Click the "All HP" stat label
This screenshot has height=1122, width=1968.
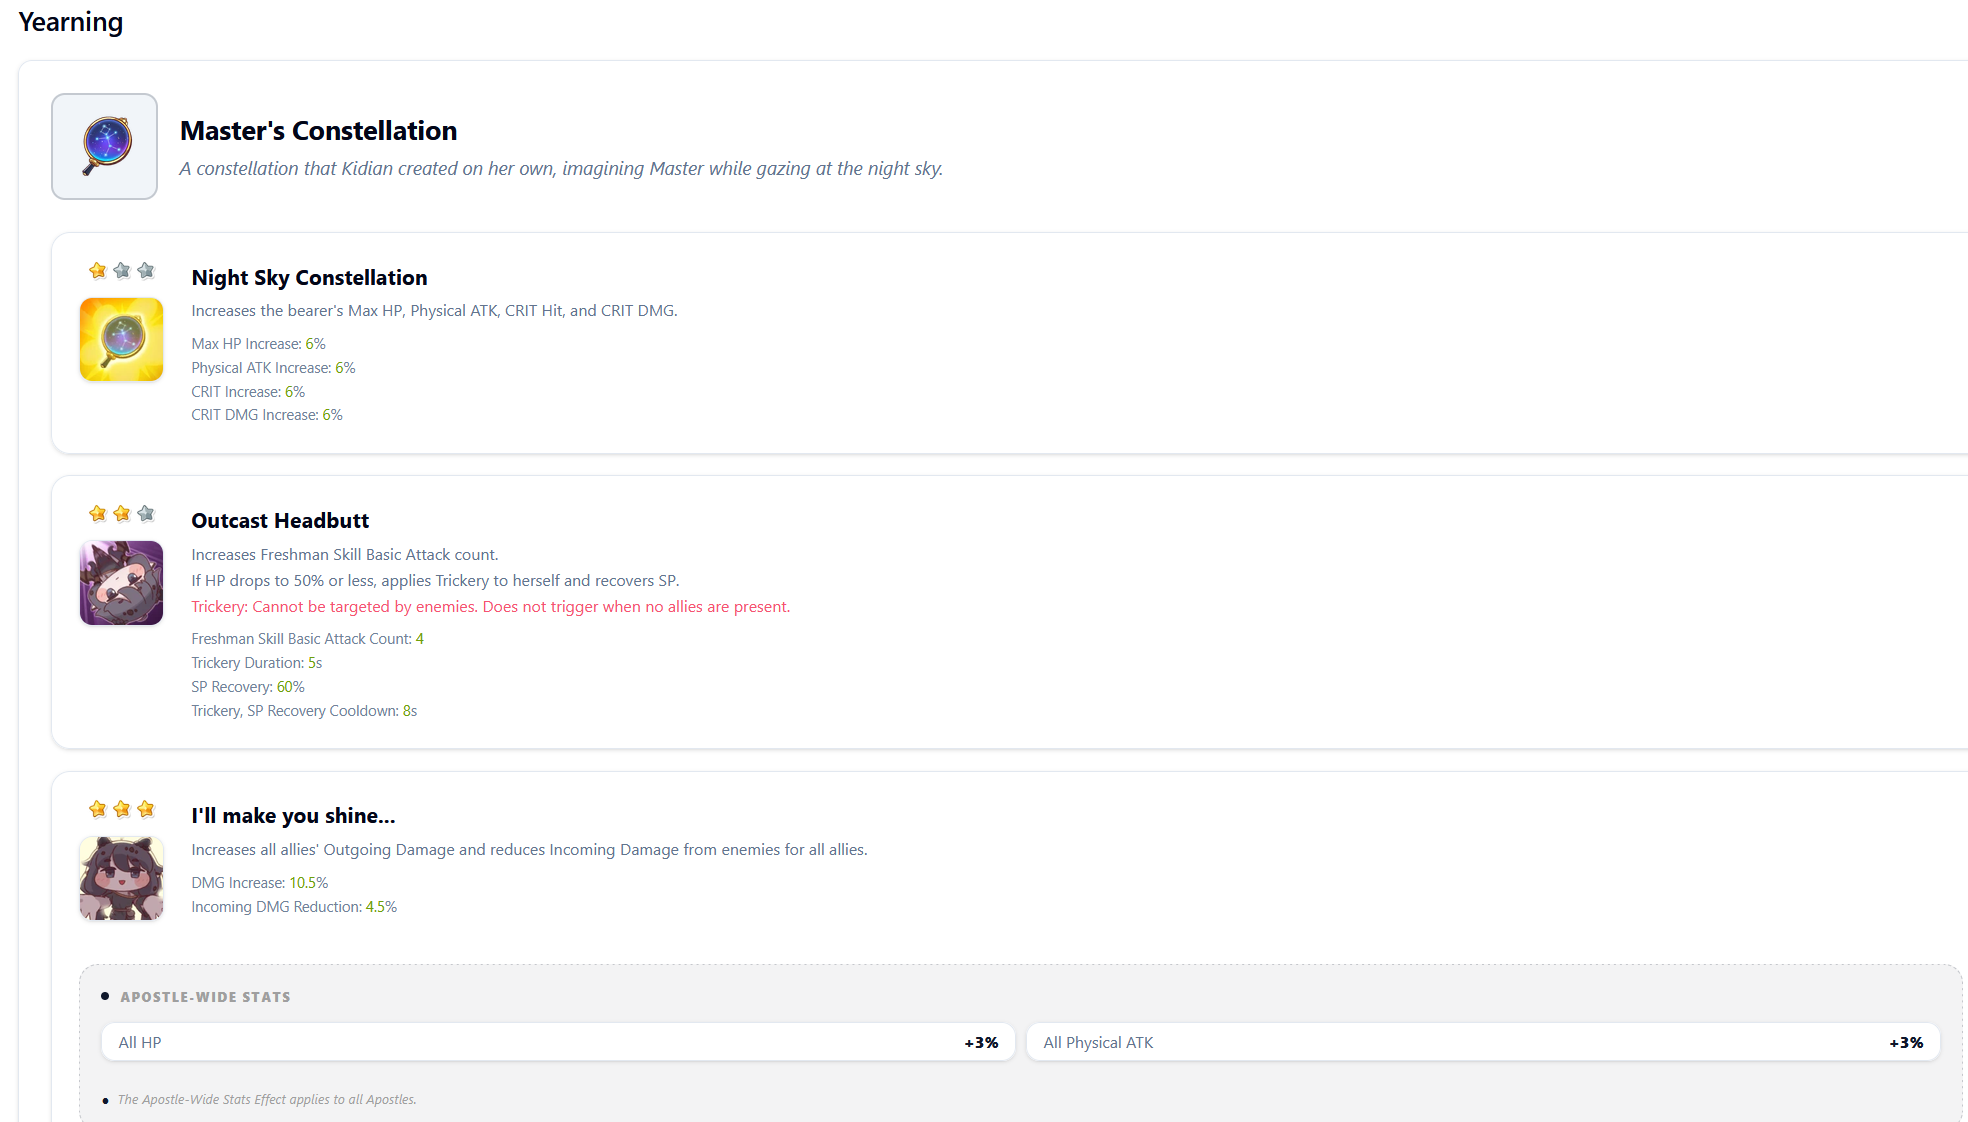pyautogui.click(x=140, y=1042)
